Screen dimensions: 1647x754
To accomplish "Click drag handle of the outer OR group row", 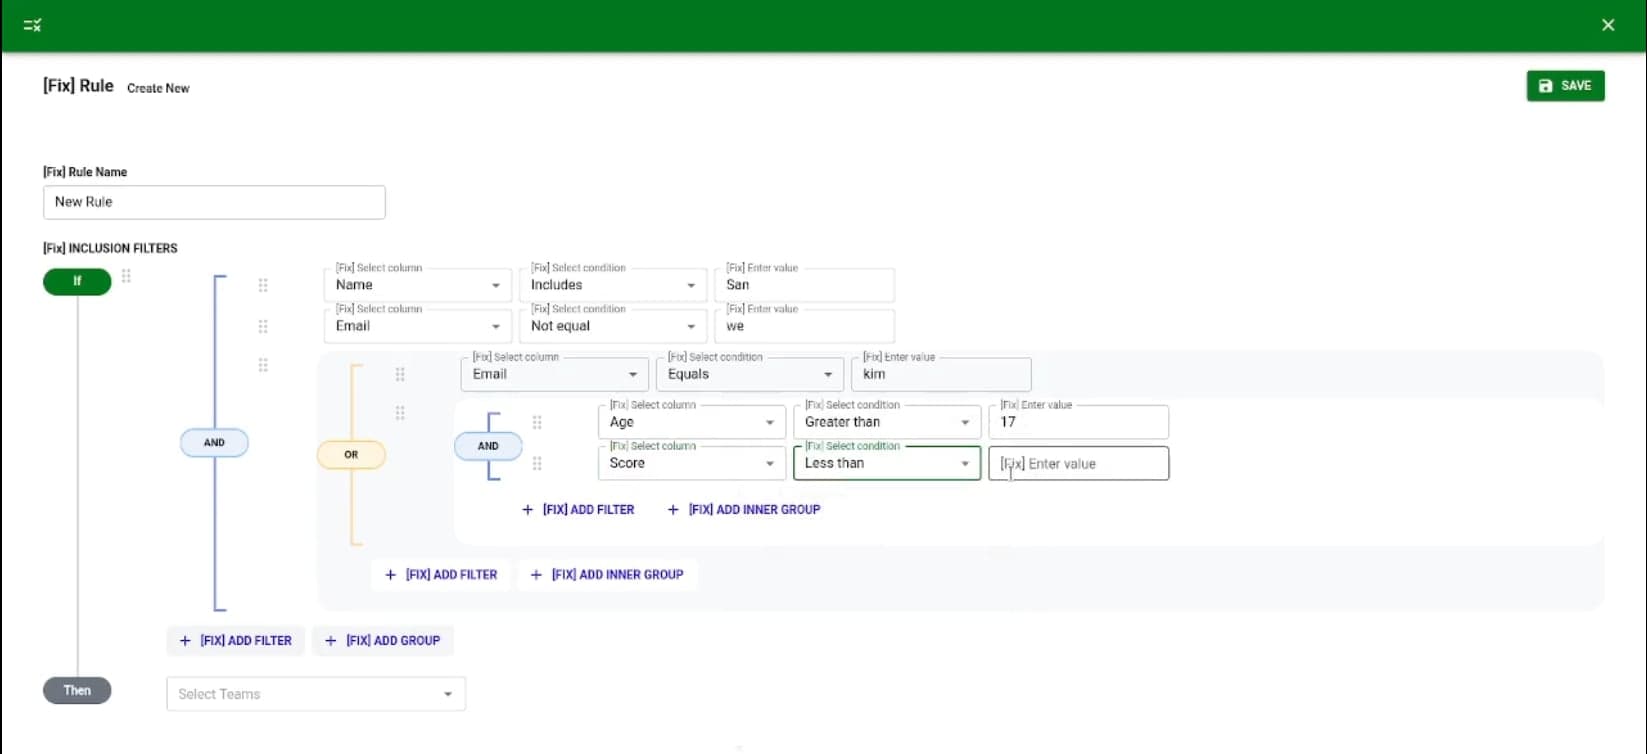I will tap(263, 365).
